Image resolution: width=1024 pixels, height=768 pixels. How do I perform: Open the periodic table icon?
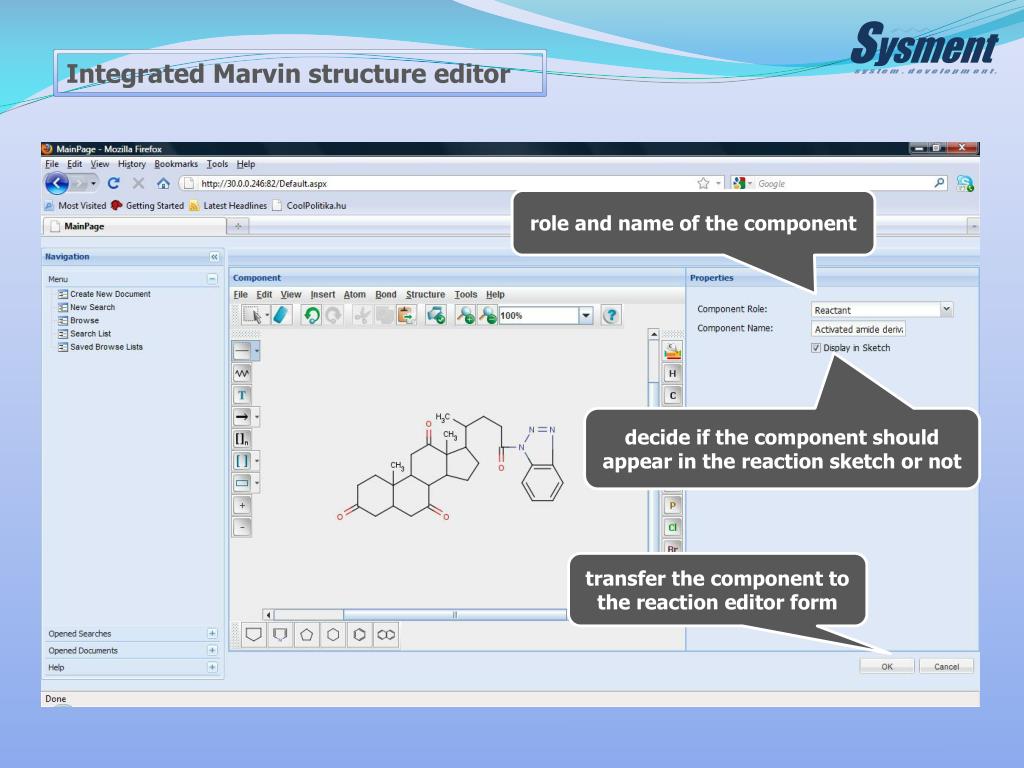point(673,351)
